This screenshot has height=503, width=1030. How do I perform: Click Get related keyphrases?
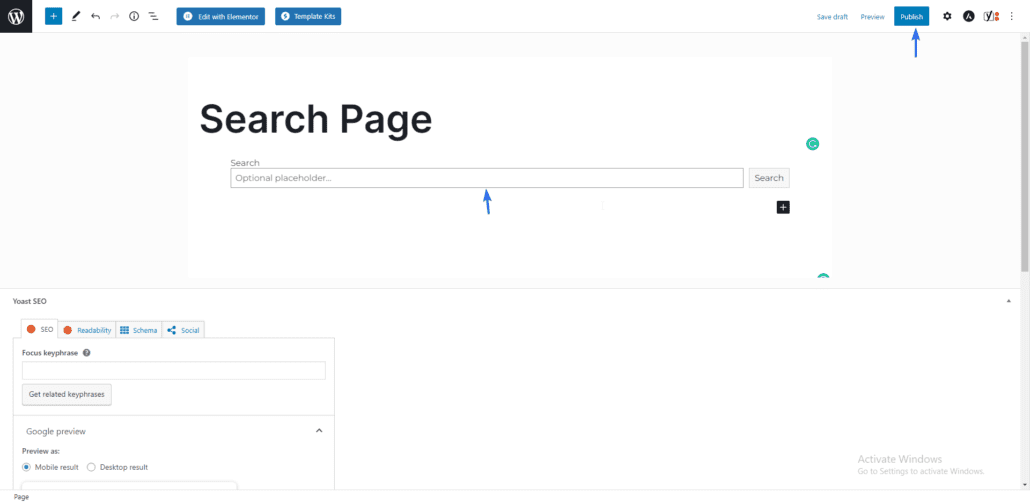point(67,395)
